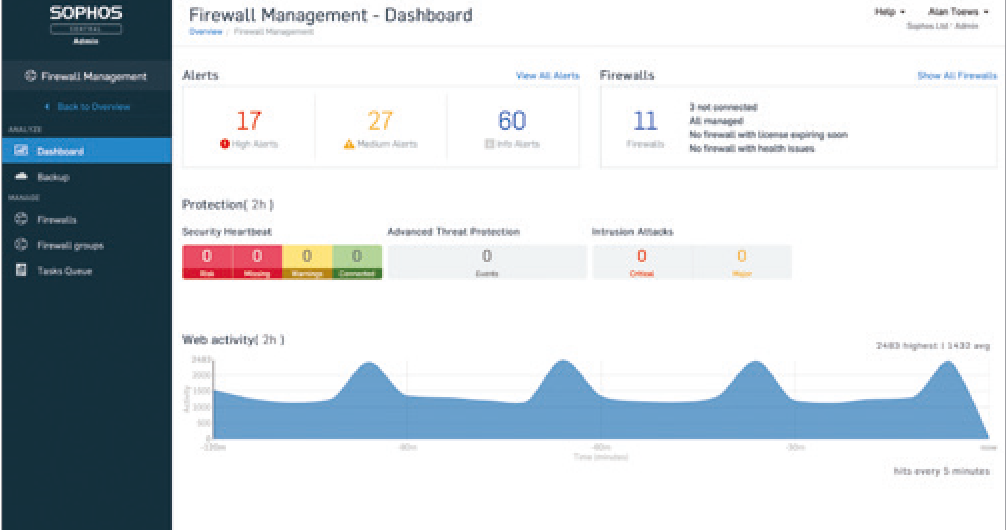Viewport: 1006px width, 530px height.
Task: Open Show All Firewalls link
Action: click(956, 76)
